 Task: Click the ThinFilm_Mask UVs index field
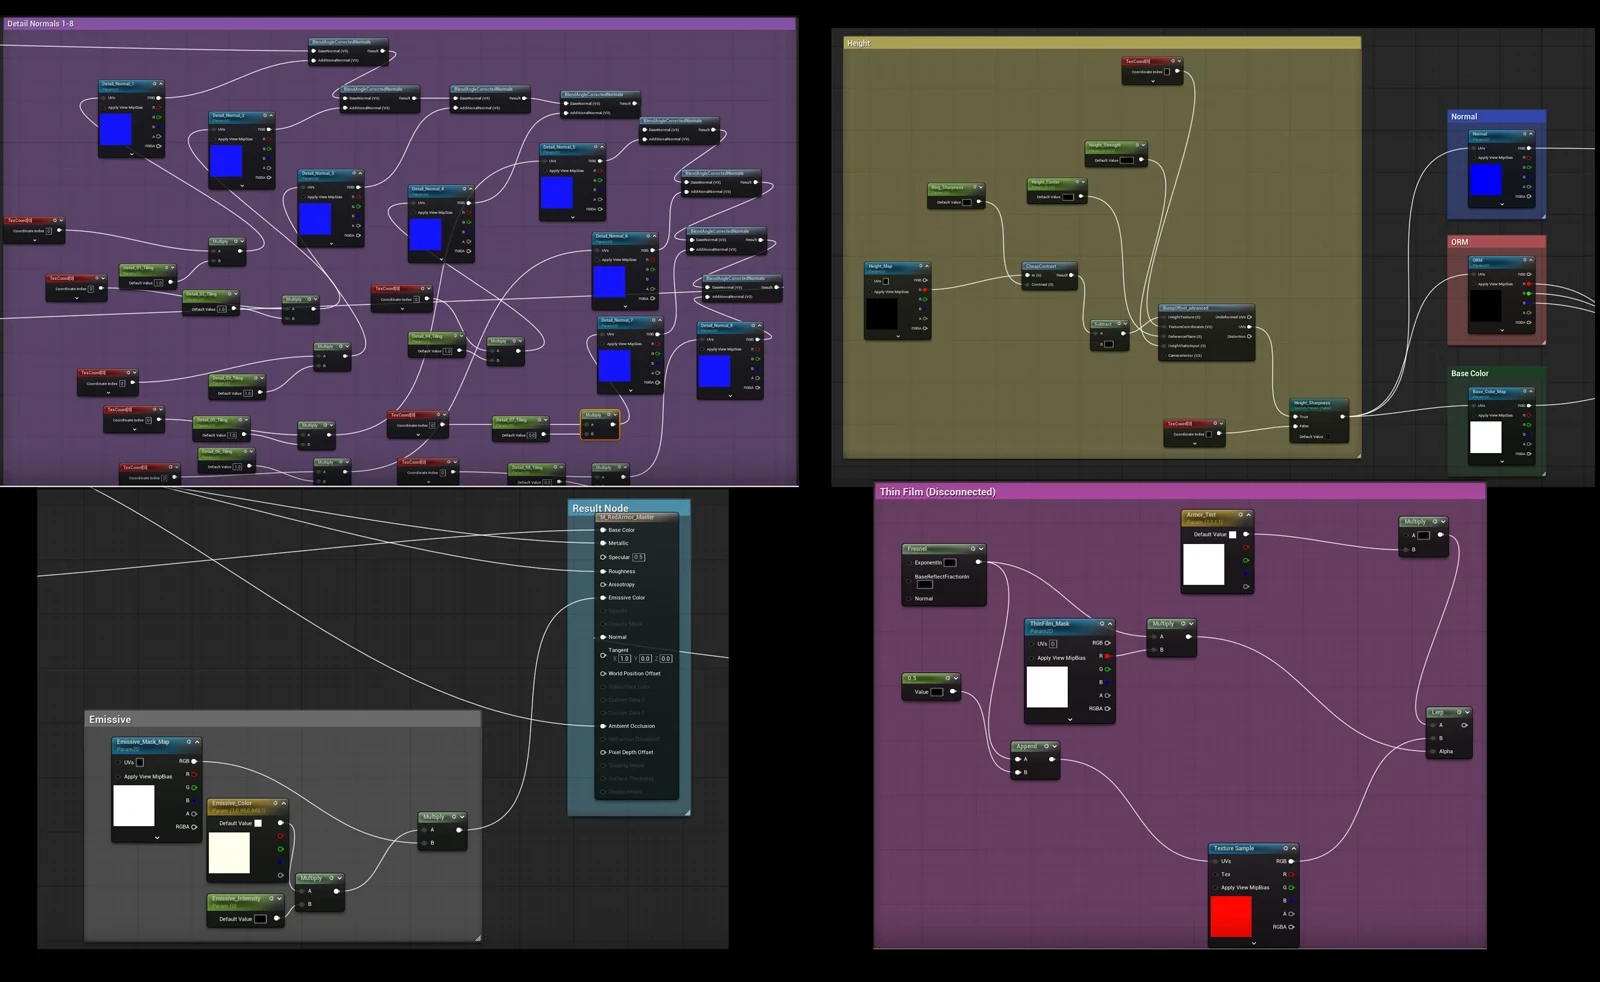(x=1053, y=644)
